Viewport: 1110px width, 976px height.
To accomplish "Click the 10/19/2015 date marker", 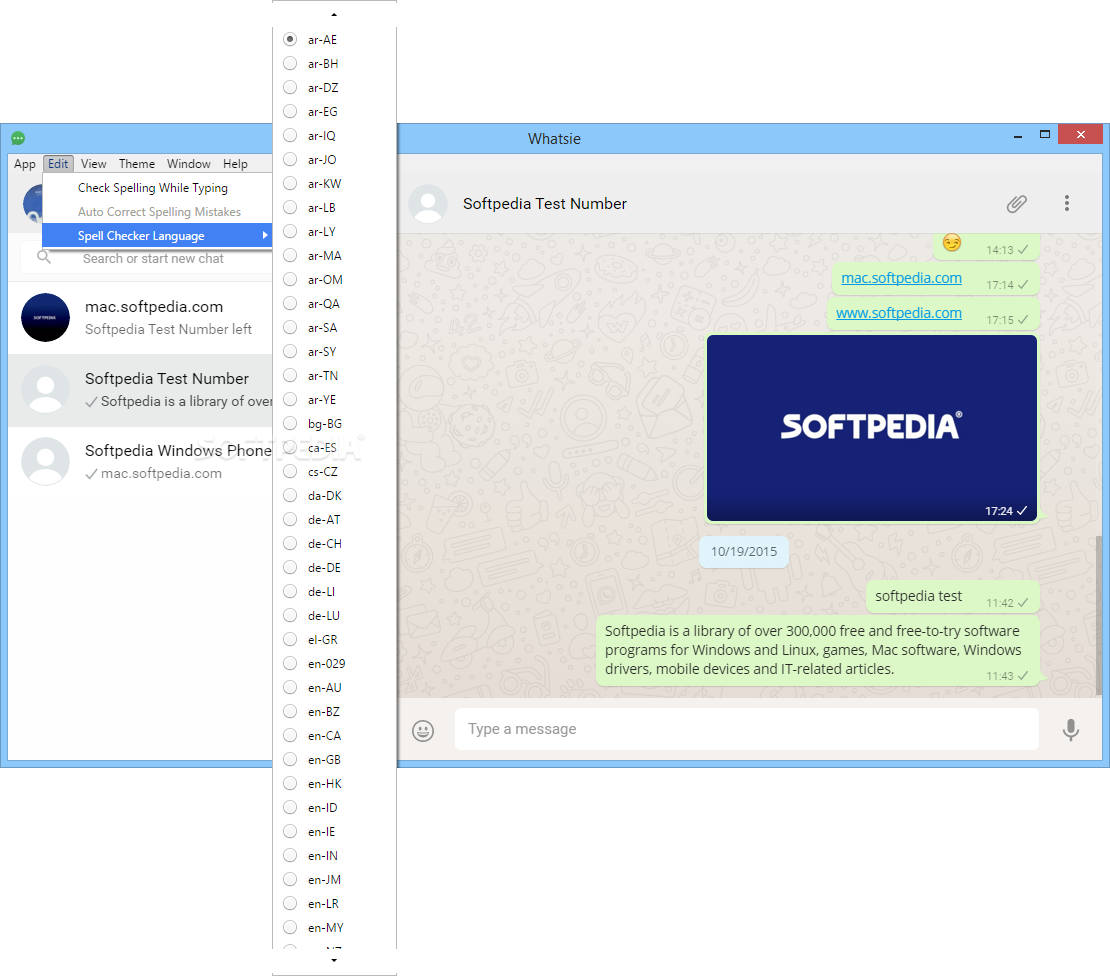I will pyautogui.click(x=743, y=551).
